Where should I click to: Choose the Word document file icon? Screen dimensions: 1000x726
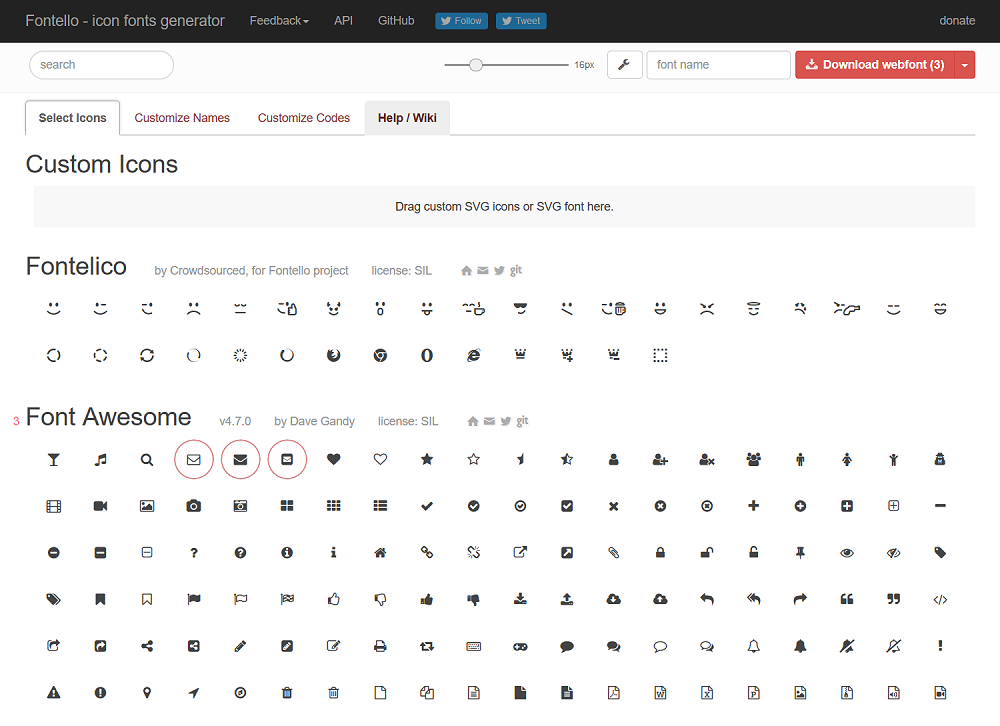pyautogui.click(x=660, y=693)
